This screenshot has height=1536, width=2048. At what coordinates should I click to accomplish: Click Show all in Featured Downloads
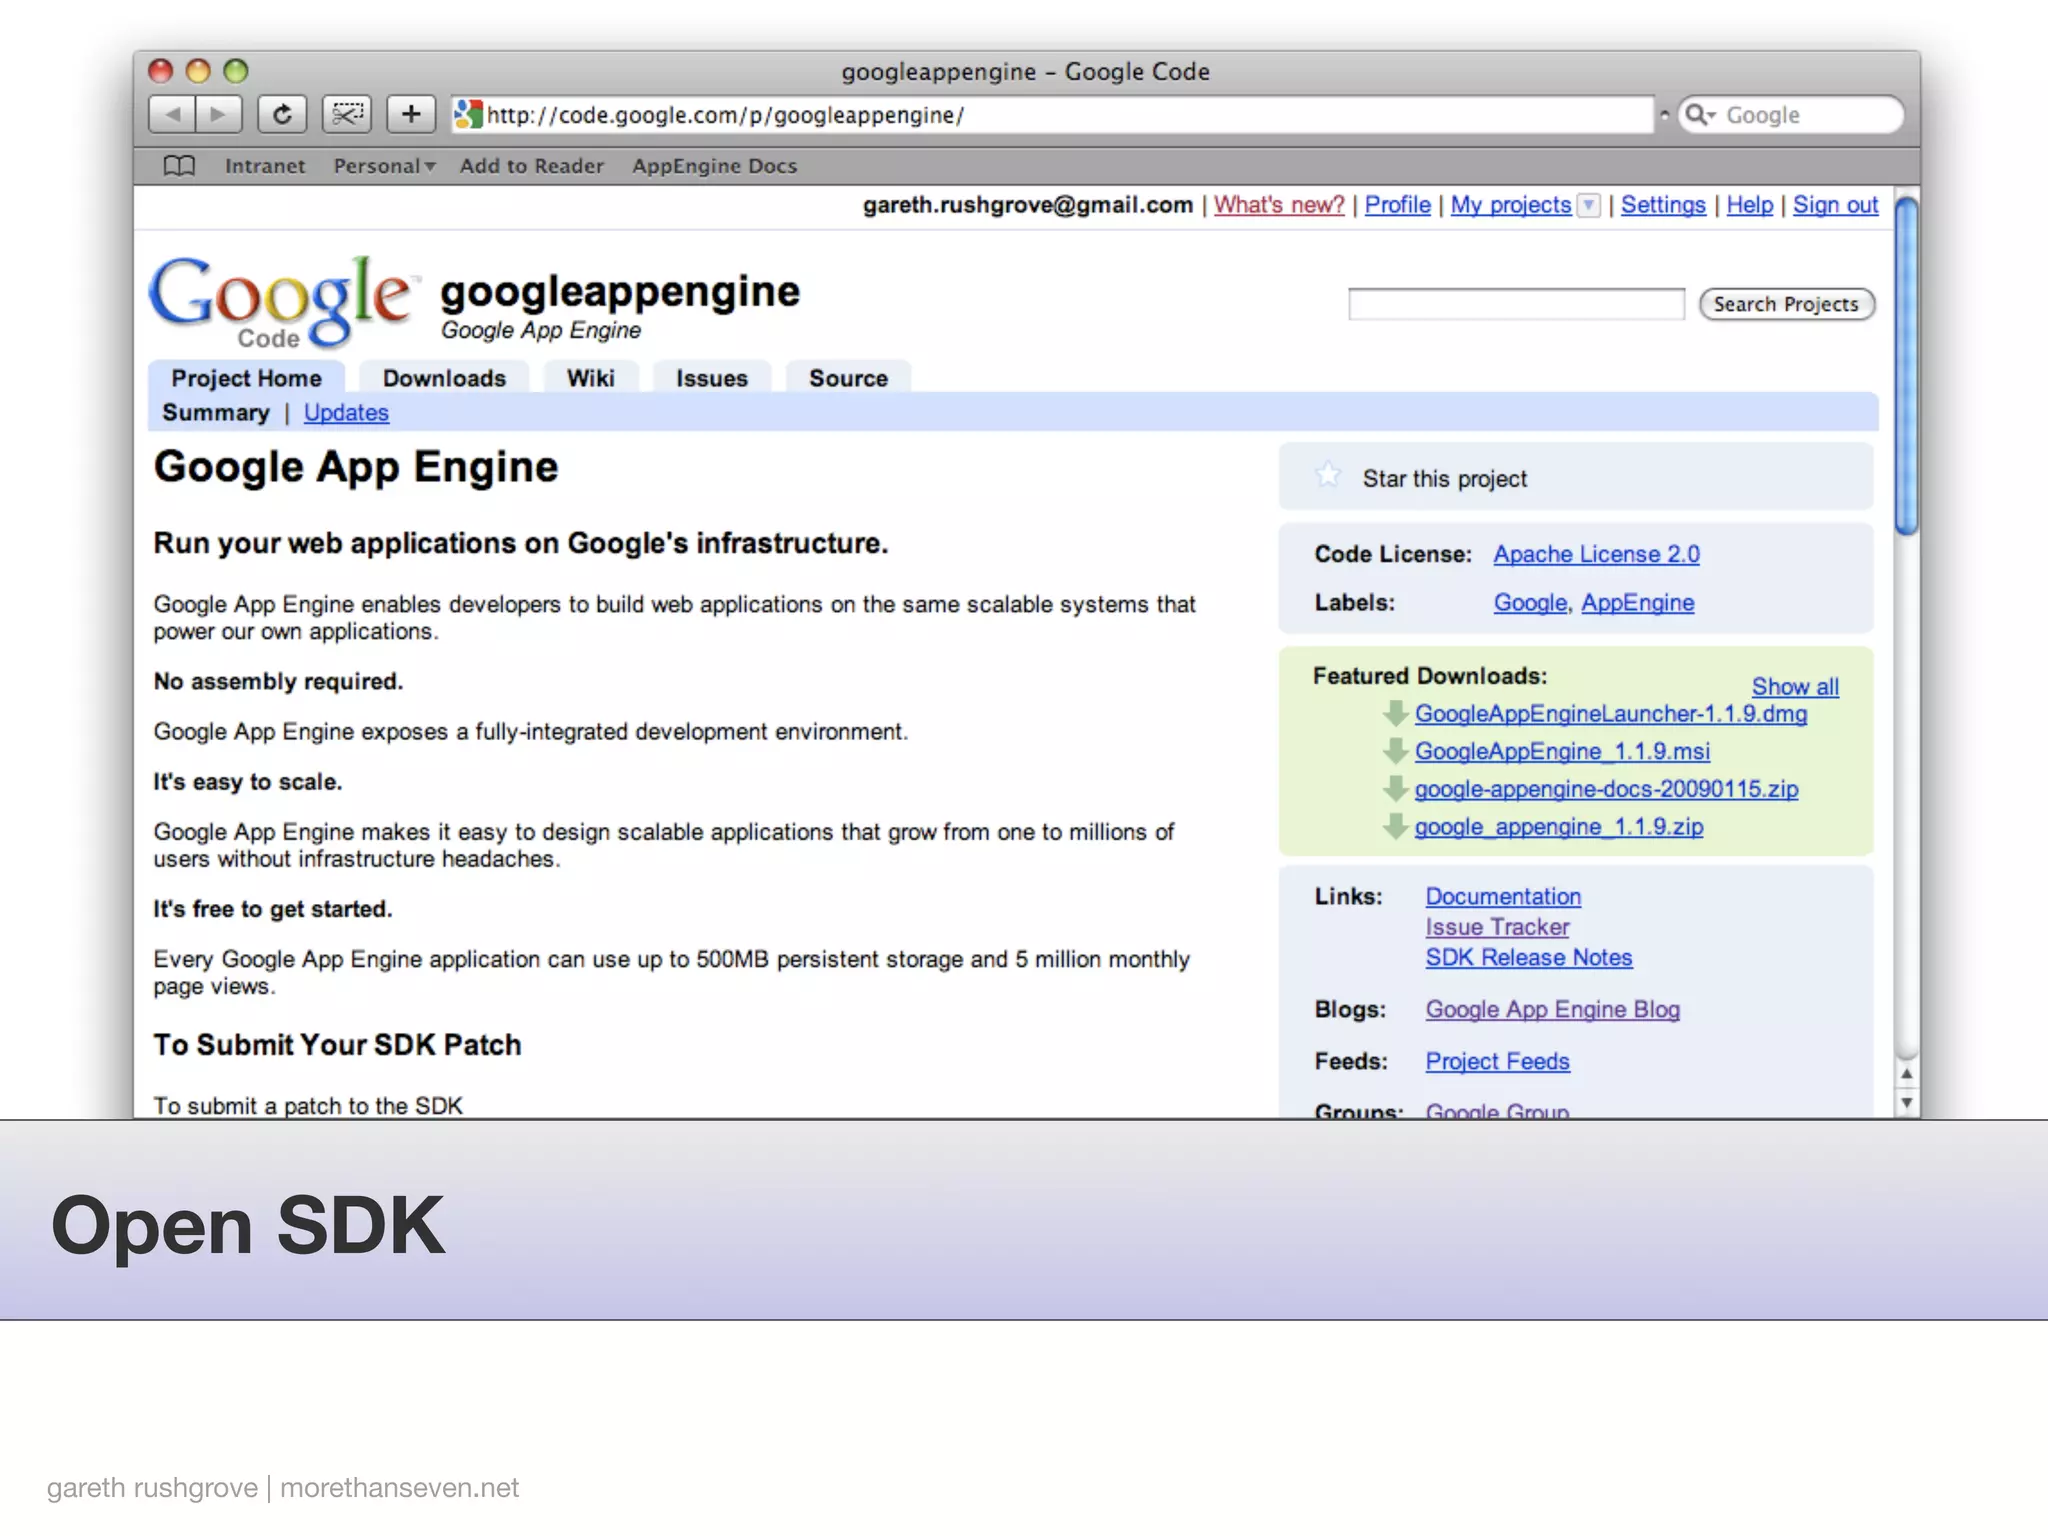pos(1795,687)
